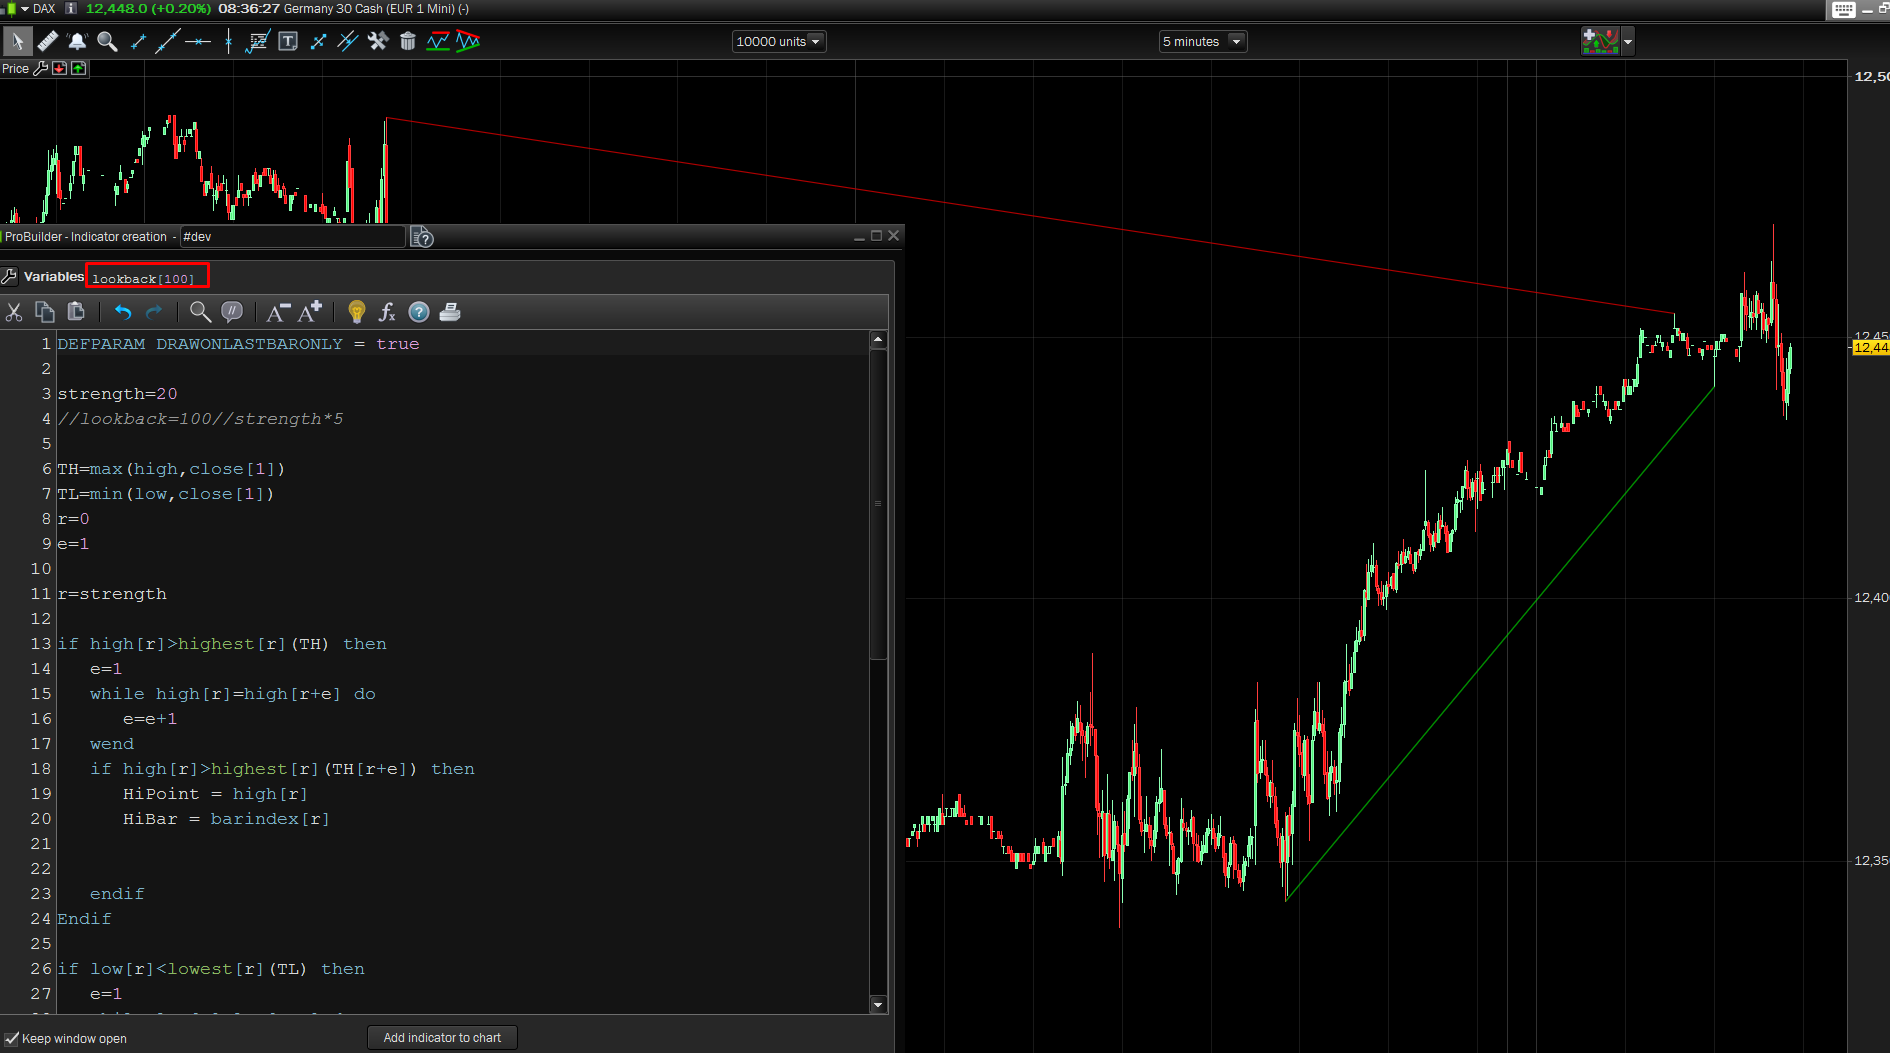Open the Fibonacci drawing tool
The width and height of the screenshot is (1890, 1053).
tap(258, 41)
